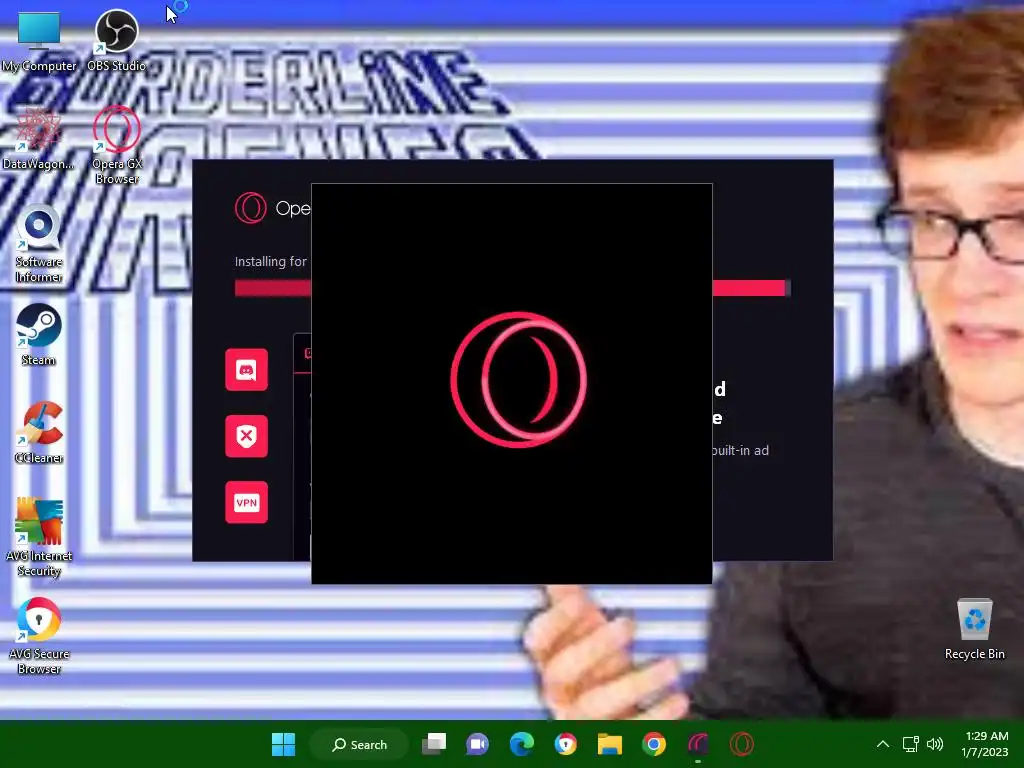Launch Microsoft Edge from taskbar
1024x768 pixels.
521,744
